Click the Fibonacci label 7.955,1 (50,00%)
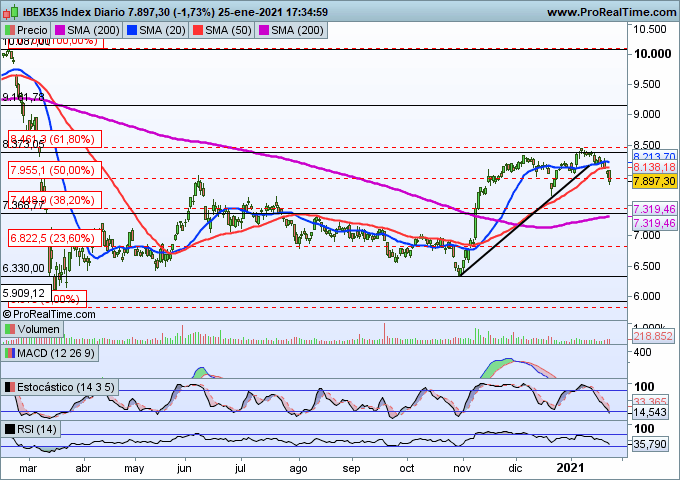Image resolution: width=680 pixels, height=480 pixels. pos(55,170)
